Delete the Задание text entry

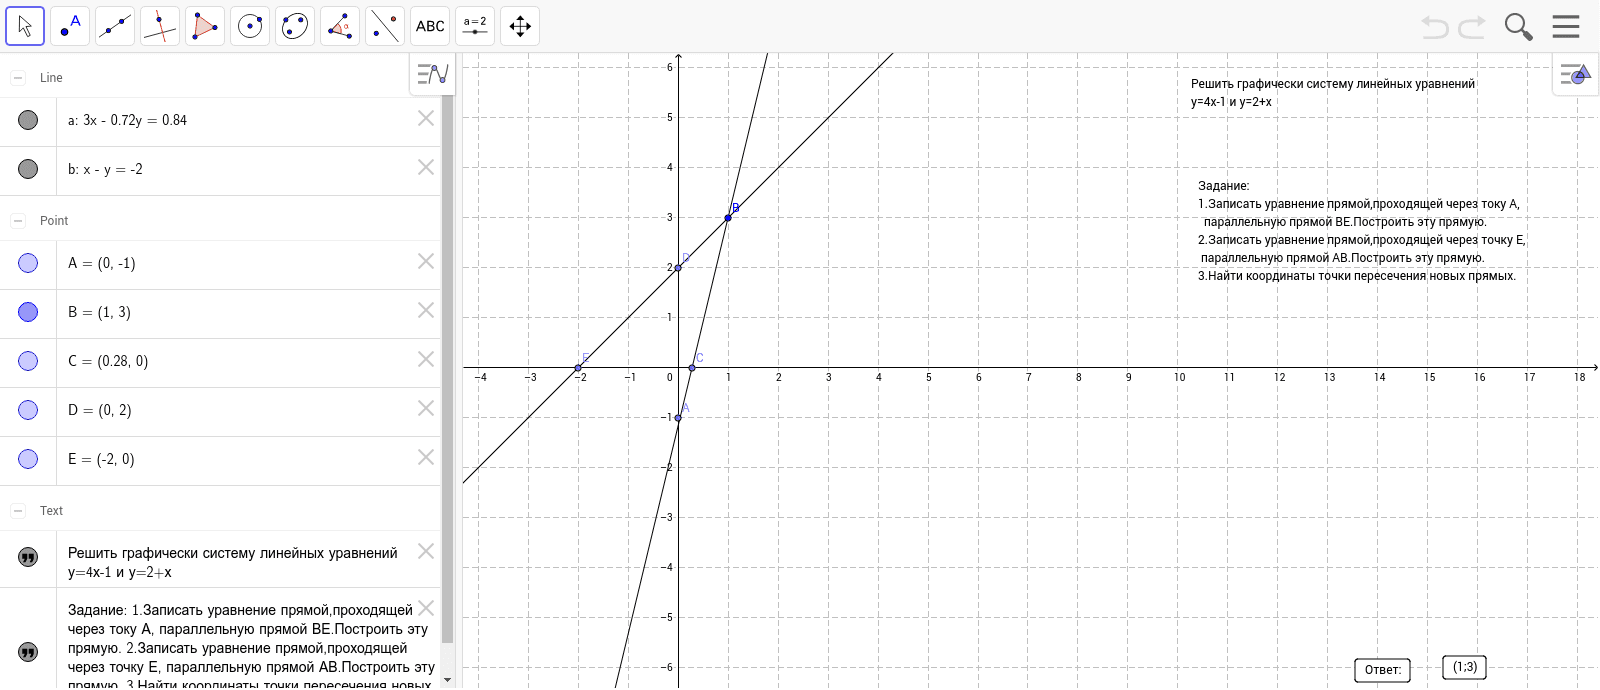pyautogui.click(x=426, y=608)
